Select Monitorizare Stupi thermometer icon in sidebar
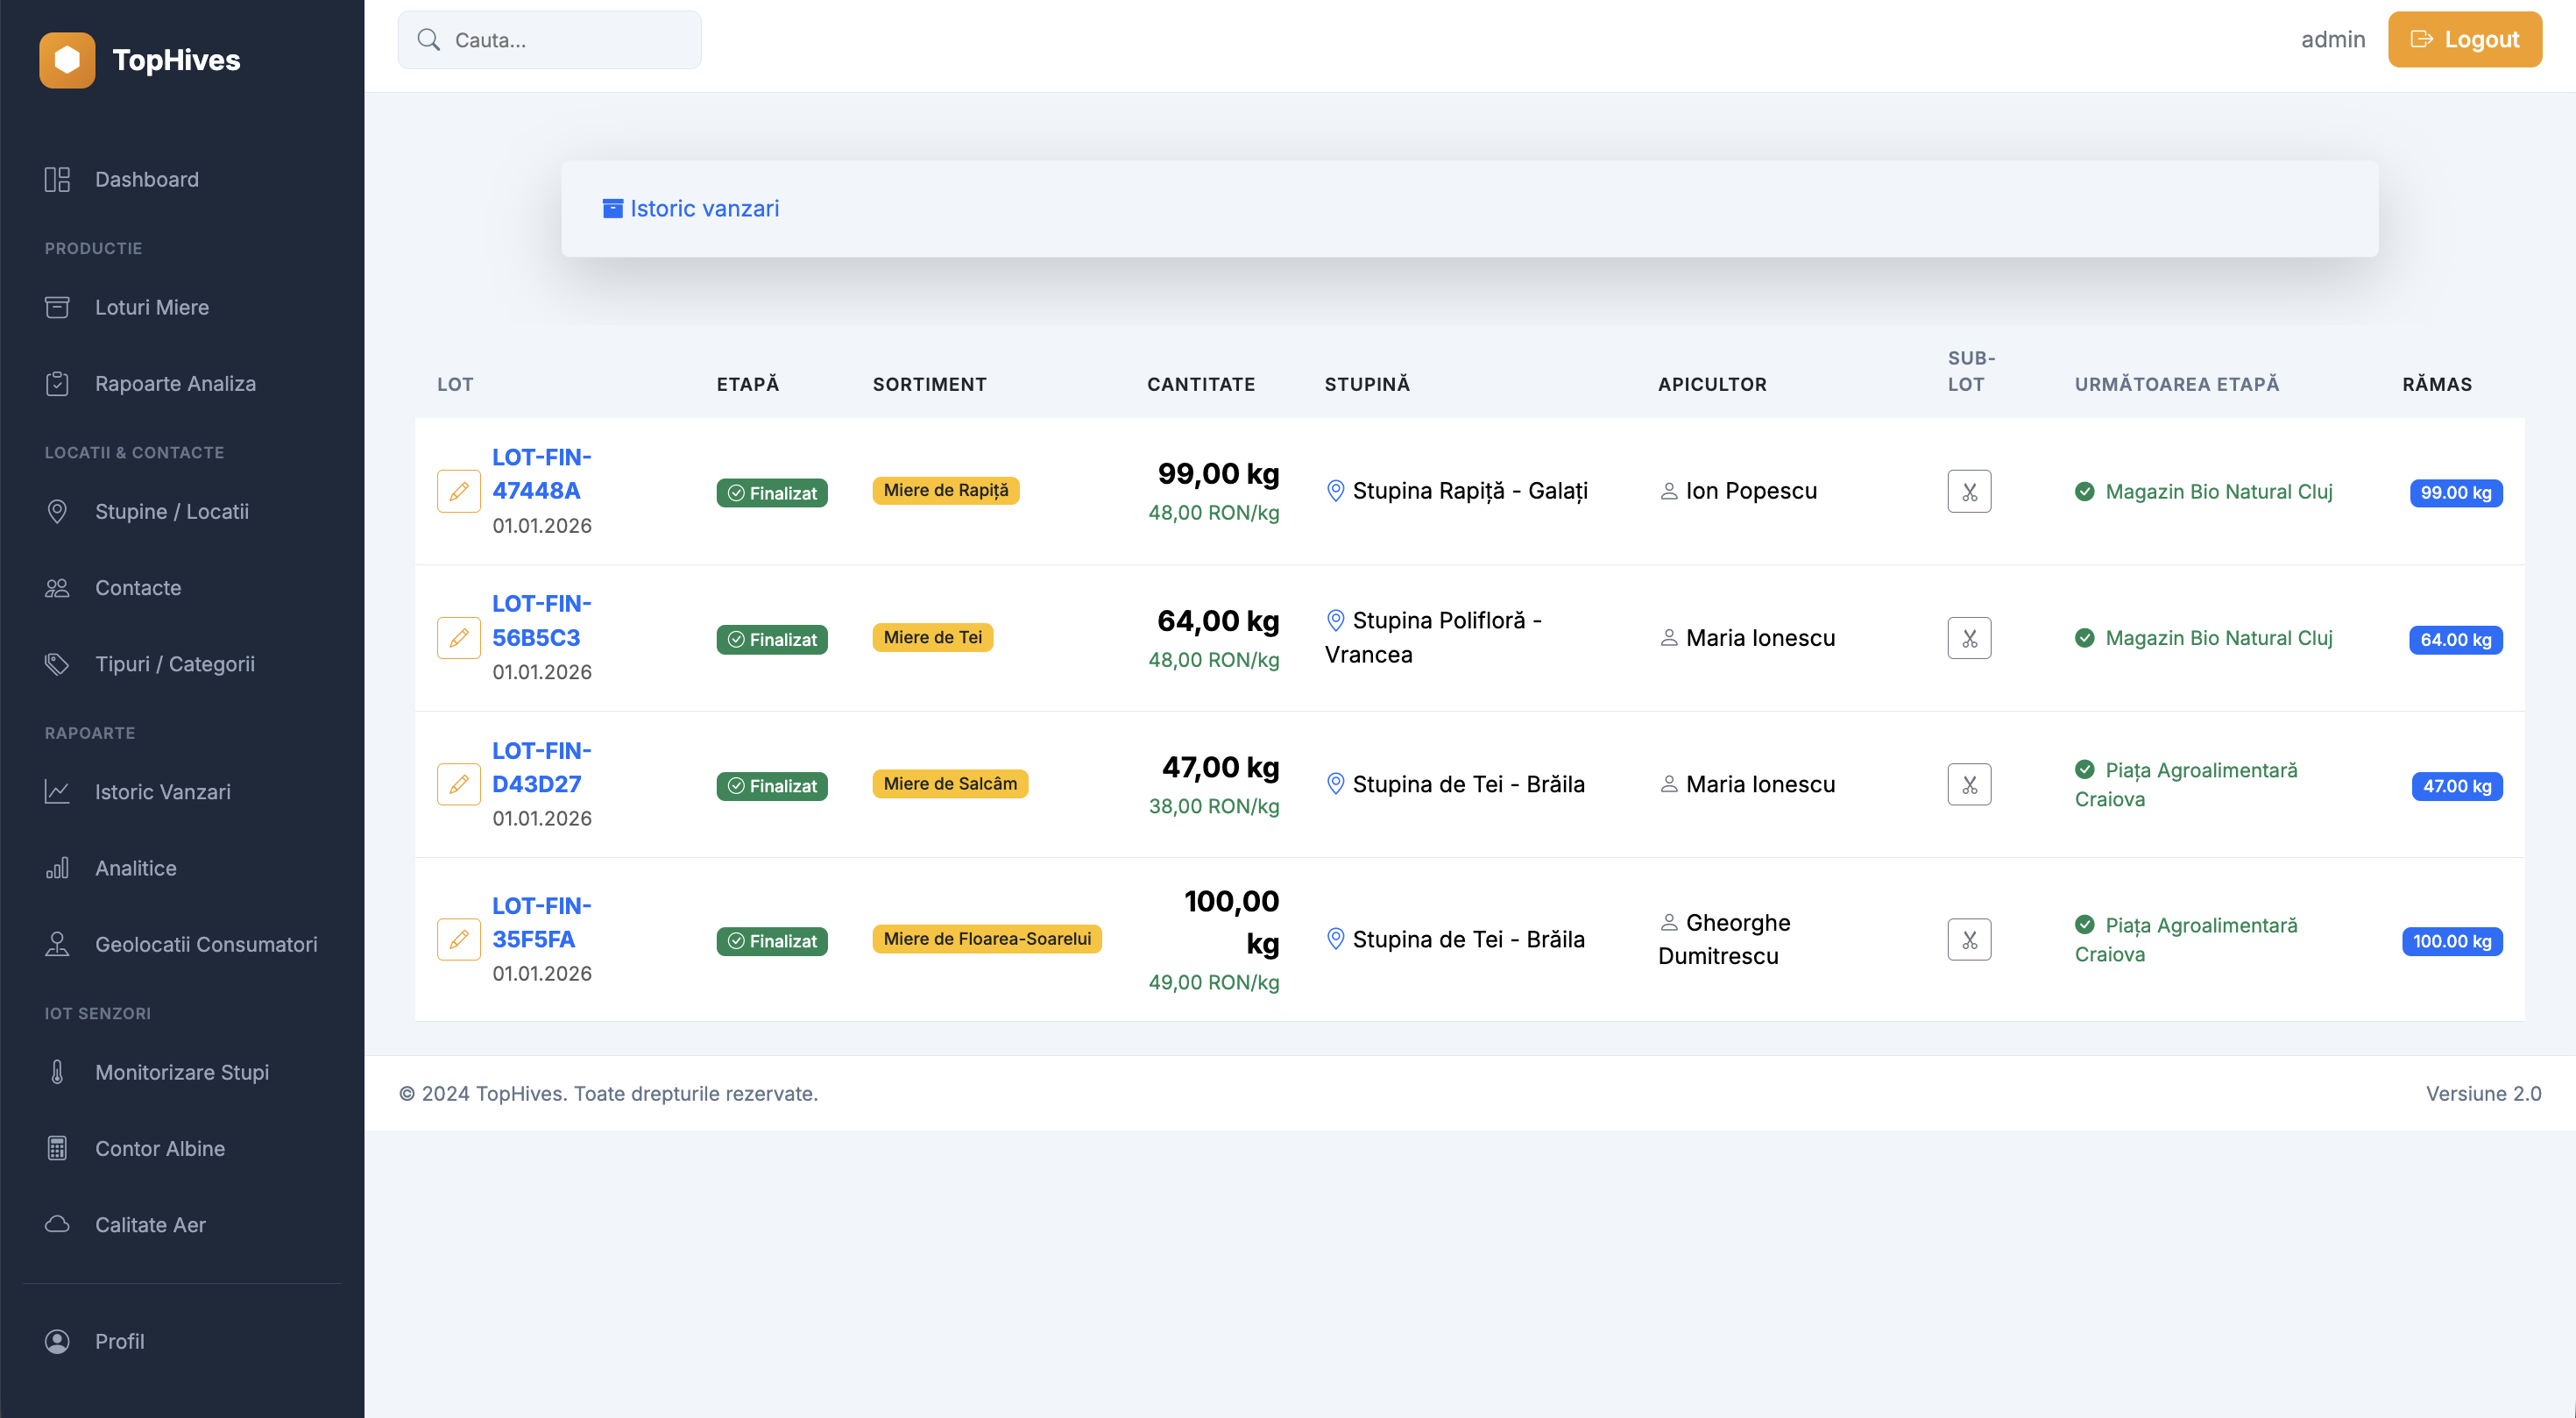 coord(57,1072)
